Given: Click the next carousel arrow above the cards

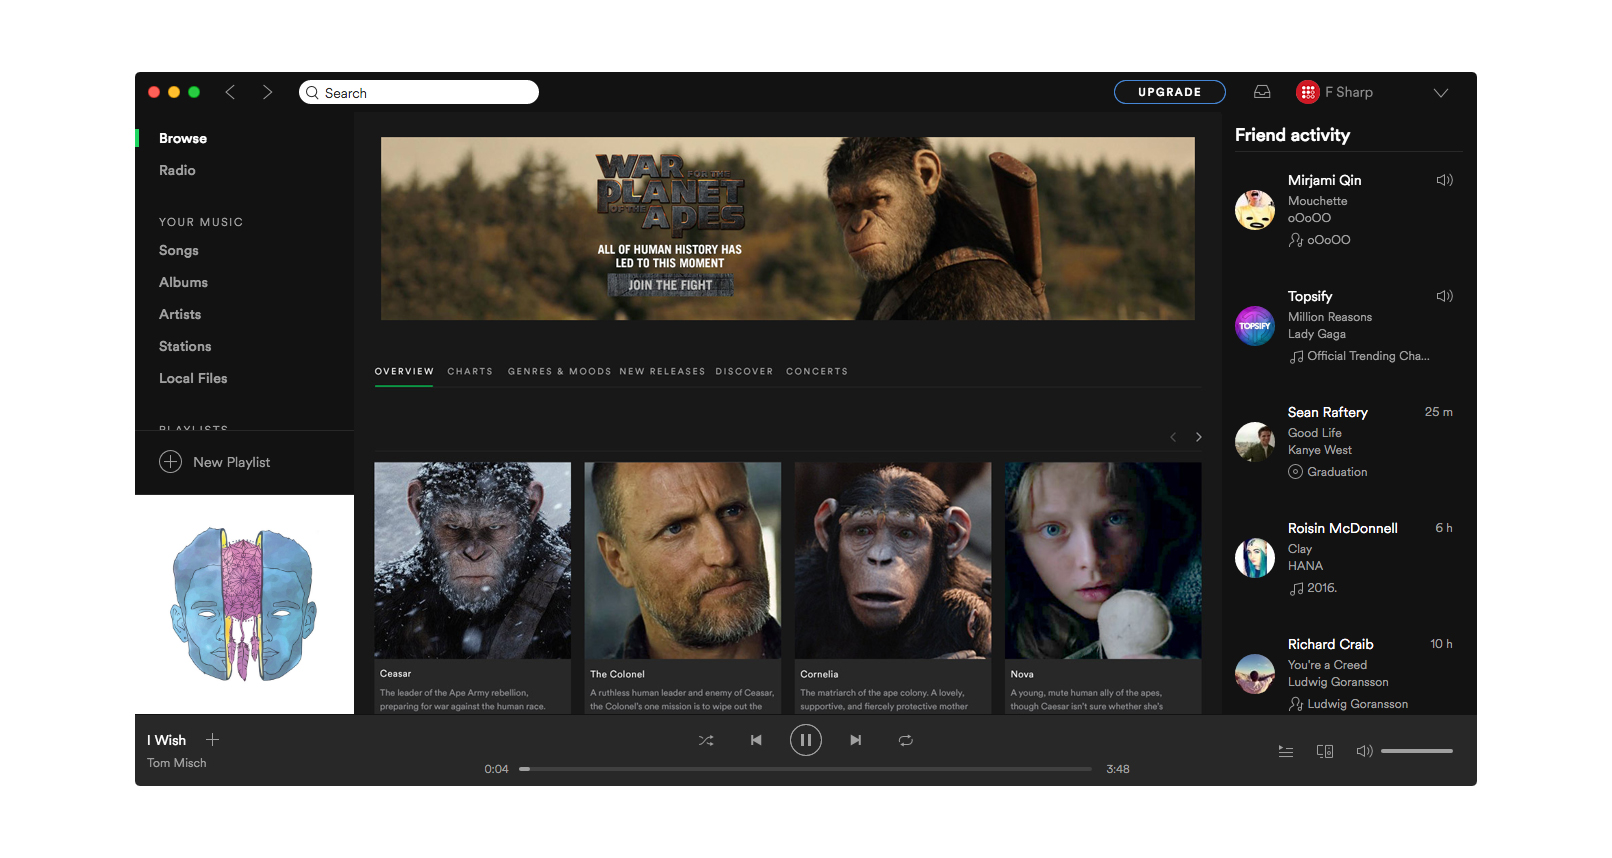Looking at the screenshot, I should tap(1198, 437).
